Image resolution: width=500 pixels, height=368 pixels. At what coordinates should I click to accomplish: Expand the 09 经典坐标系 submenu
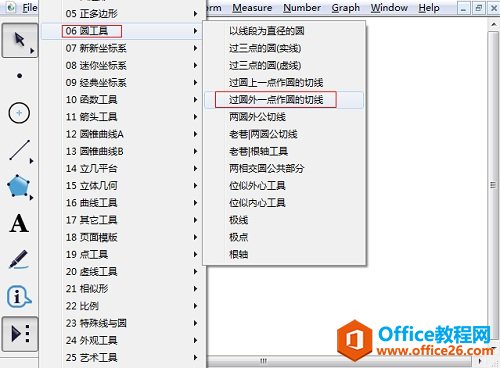tap(121, 83)
